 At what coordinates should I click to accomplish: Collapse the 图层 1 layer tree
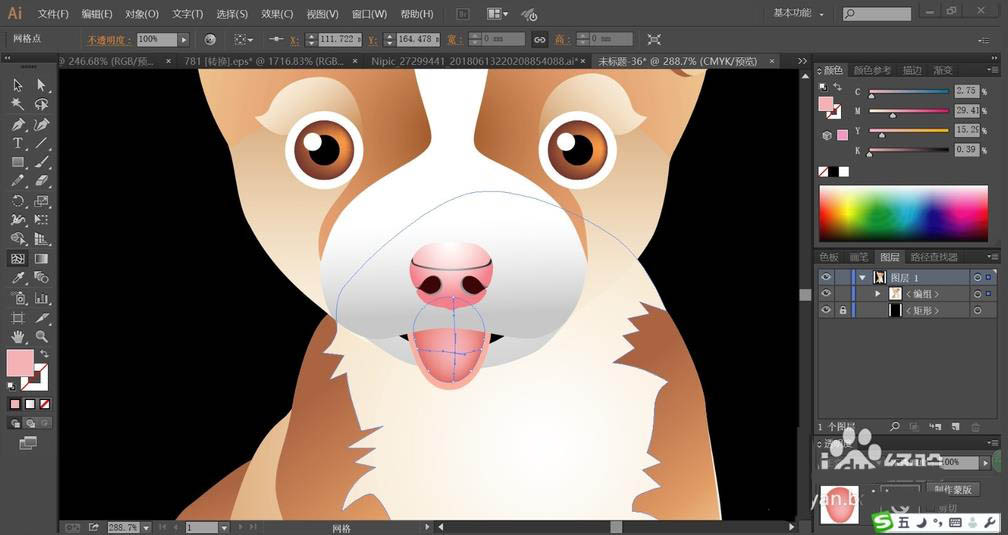pyautogui.click(x=862, y=277)
